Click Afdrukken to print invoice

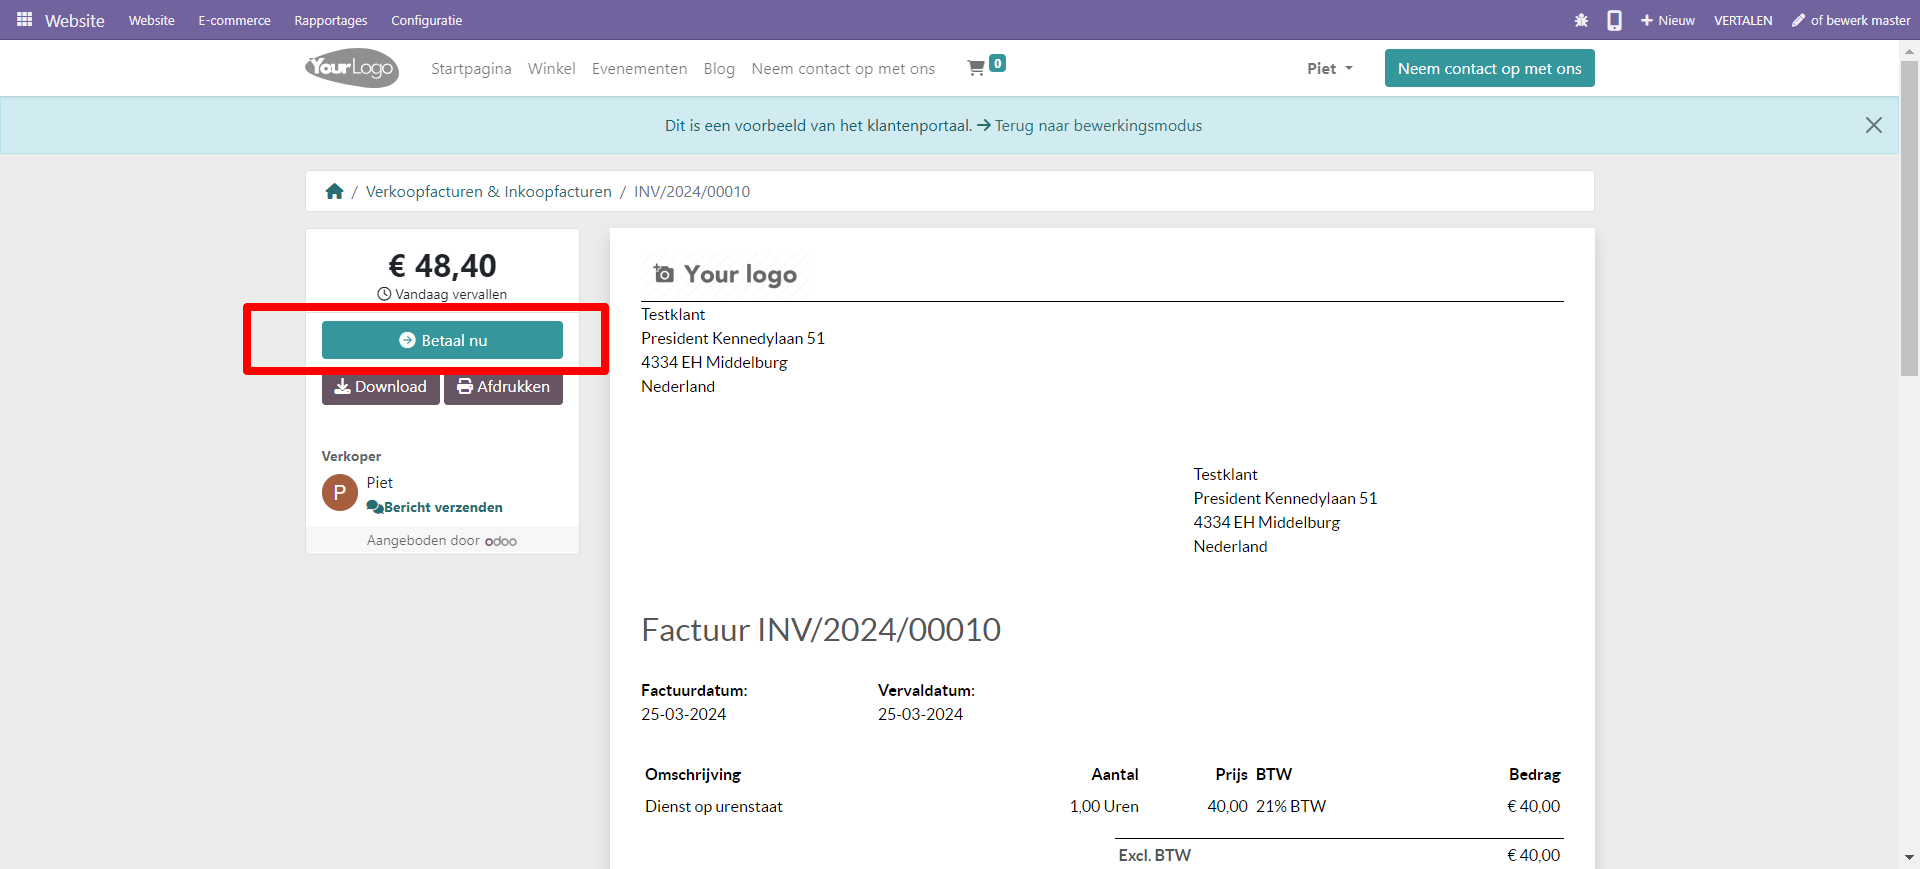tap(503, 388)
